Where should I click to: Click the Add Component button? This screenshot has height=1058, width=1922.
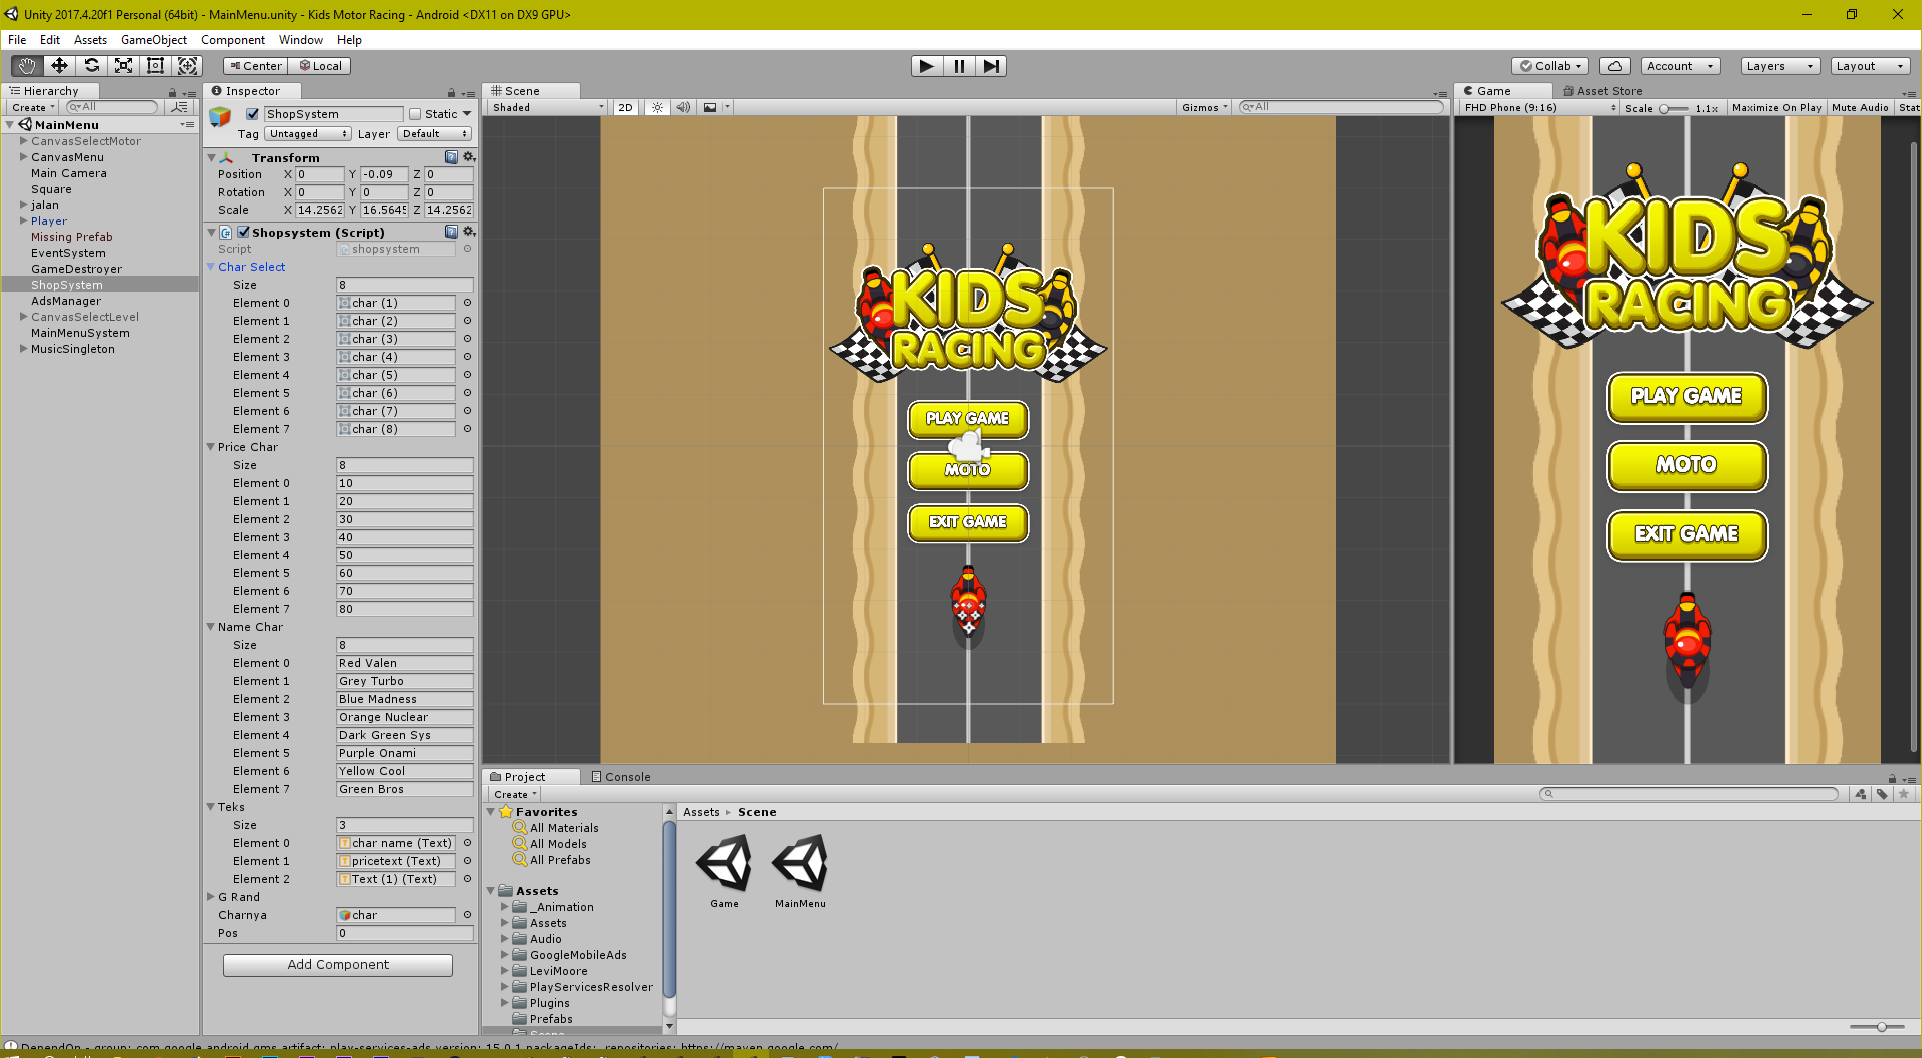coord(338,964)
